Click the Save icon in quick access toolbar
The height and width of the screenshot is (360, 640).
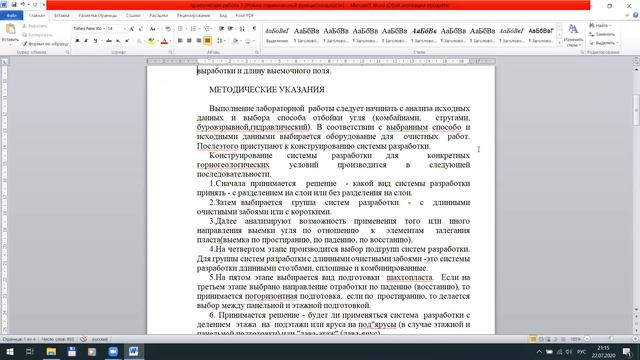[14, 4]
